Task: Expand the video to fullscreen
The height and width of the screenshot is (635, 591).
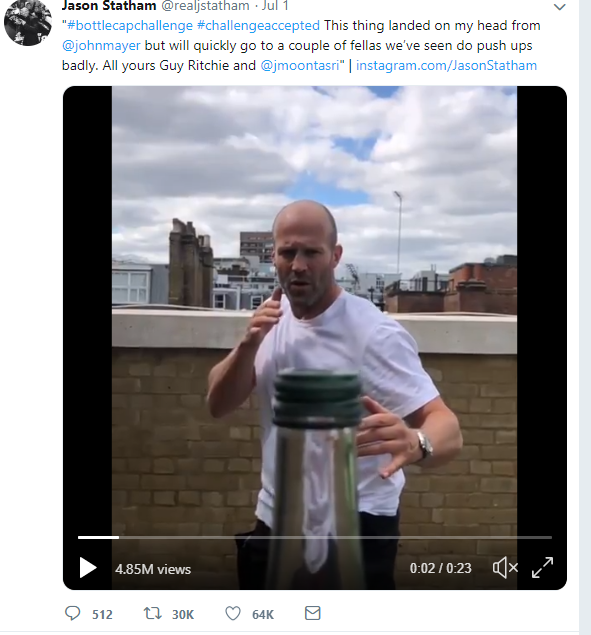Action: [542, 567]
